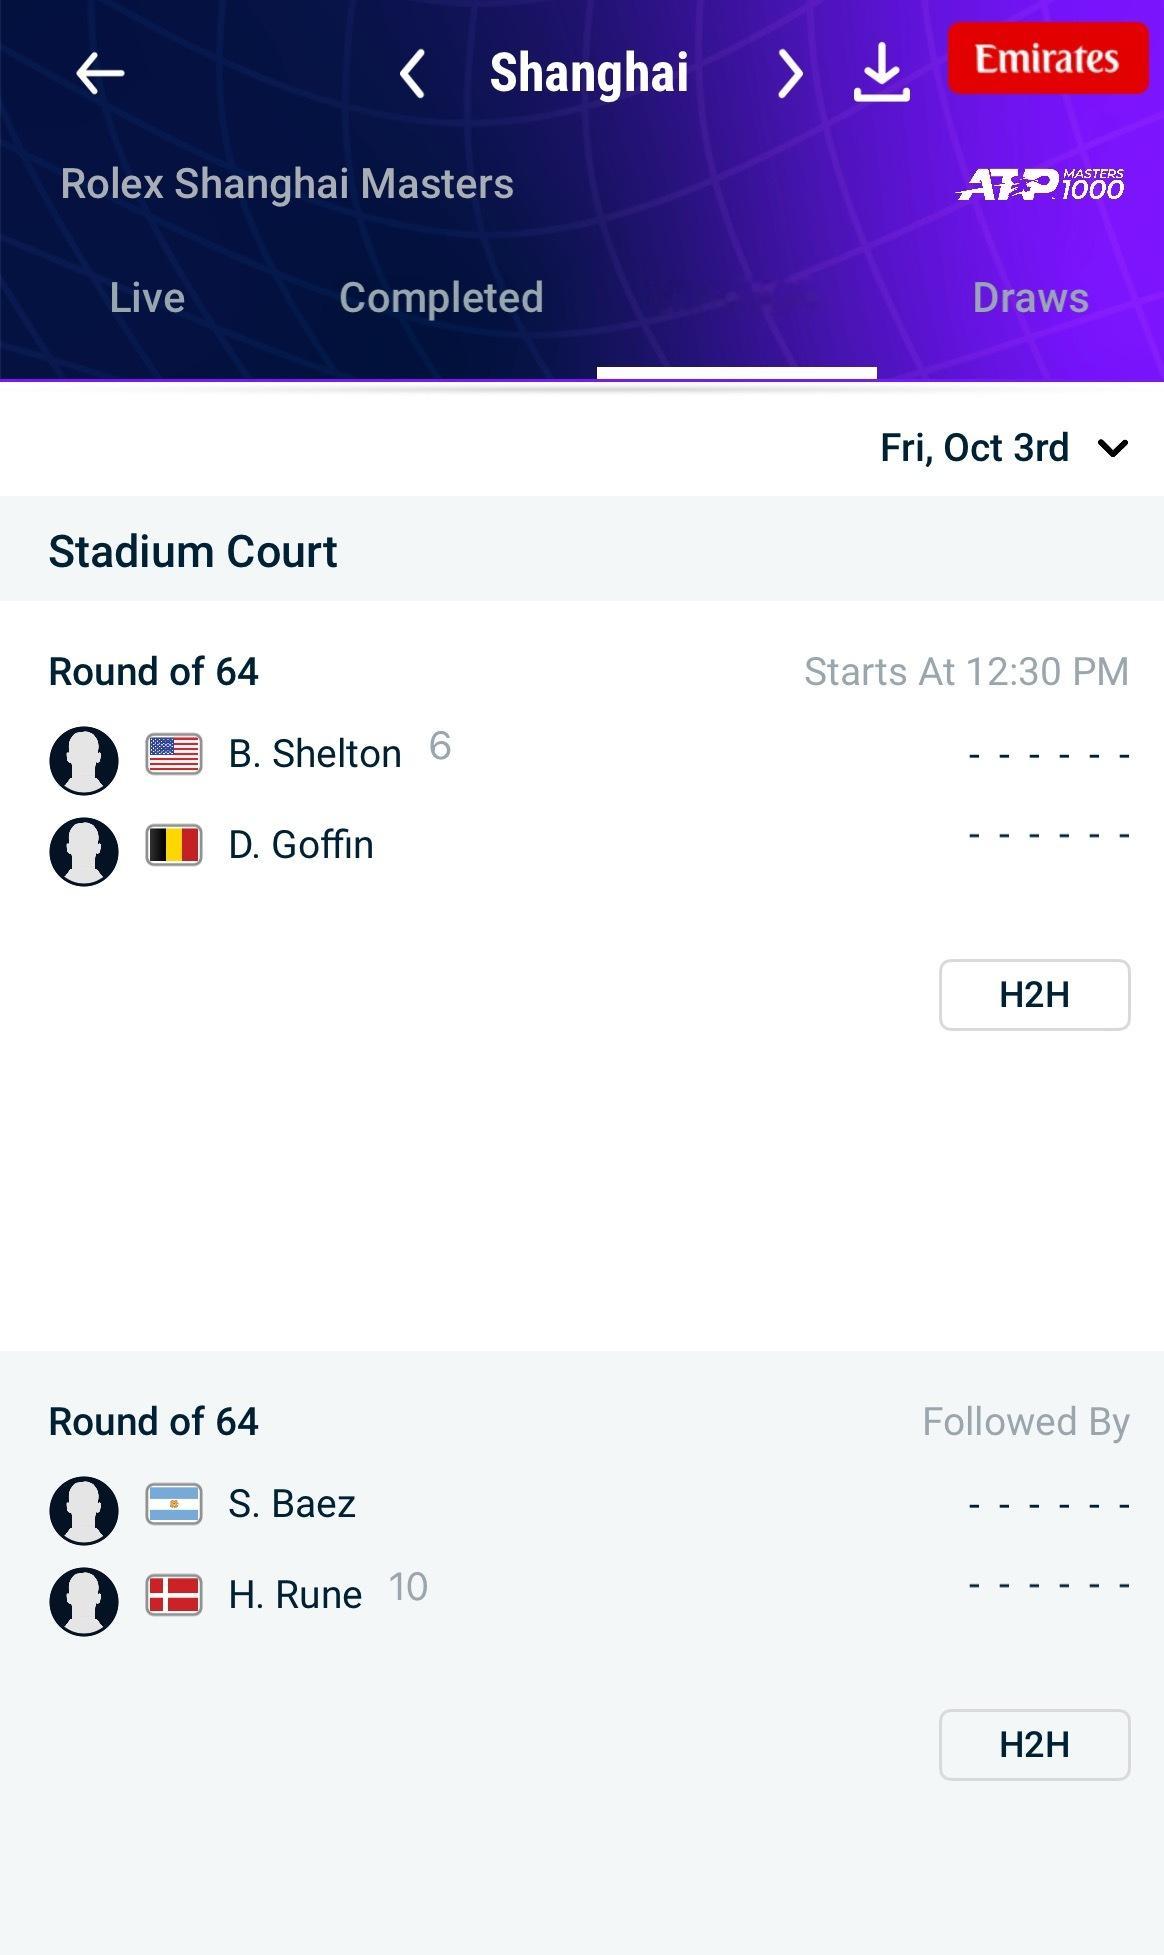Image resolution: width=1164 pixels, height=1955 pixels.
Task: View H2H for Shelton vs Goffin
Action: pyautogui.click(x=1034, y=995)
